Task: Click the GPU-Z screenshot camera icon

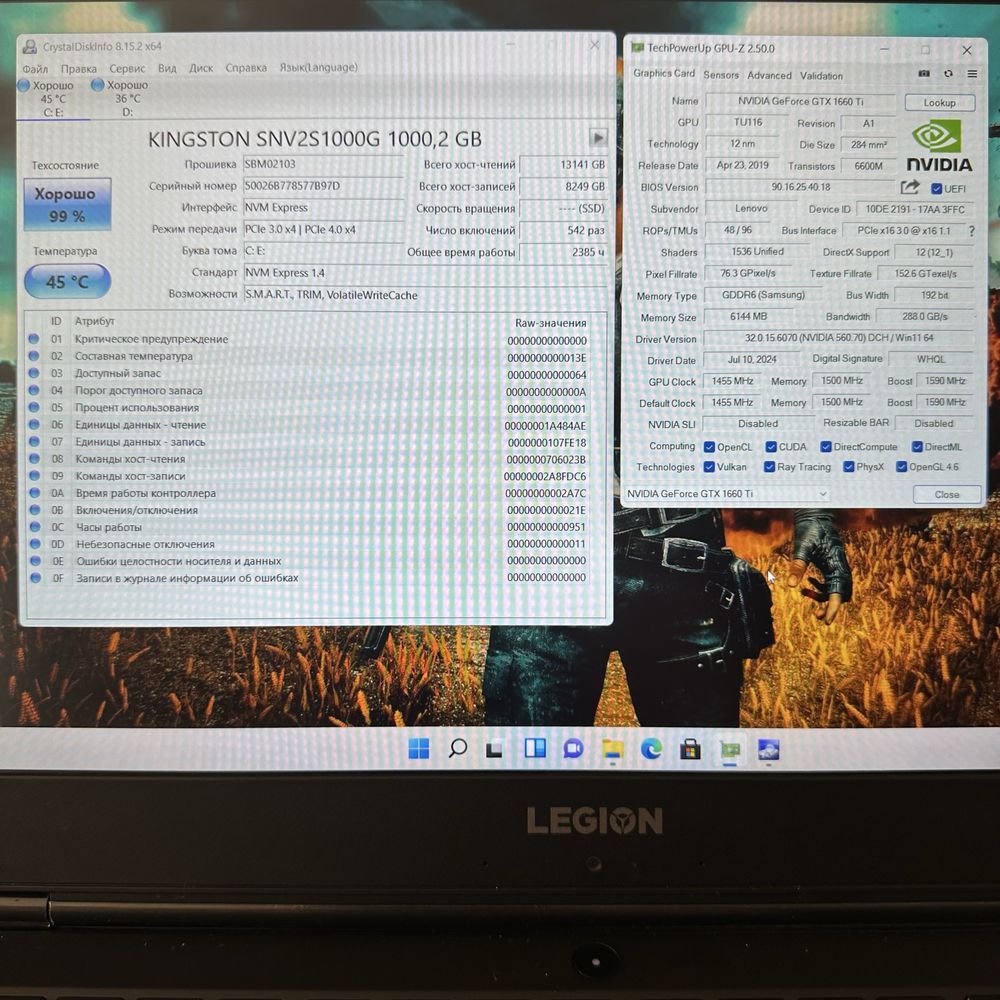Action: (x=923, y=74)
